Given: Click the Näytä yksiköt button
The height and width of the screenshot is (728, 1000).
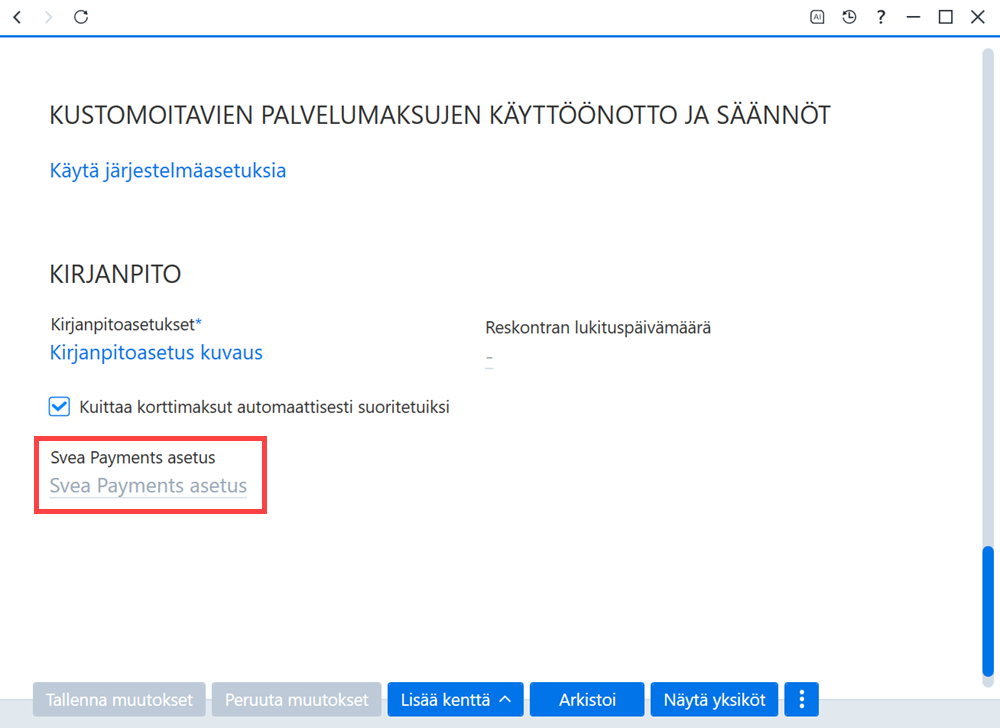Looking at the screenshot, I should [714, 699].
